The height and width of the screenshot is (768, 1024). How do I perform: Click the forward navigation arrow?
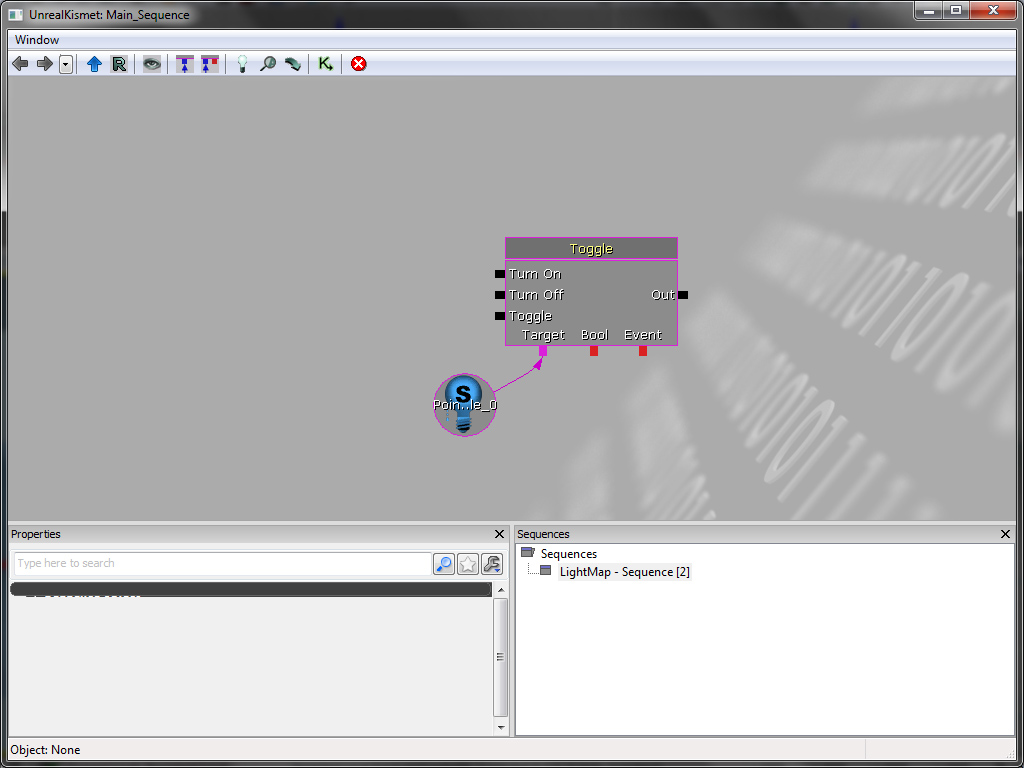(44, 64)
